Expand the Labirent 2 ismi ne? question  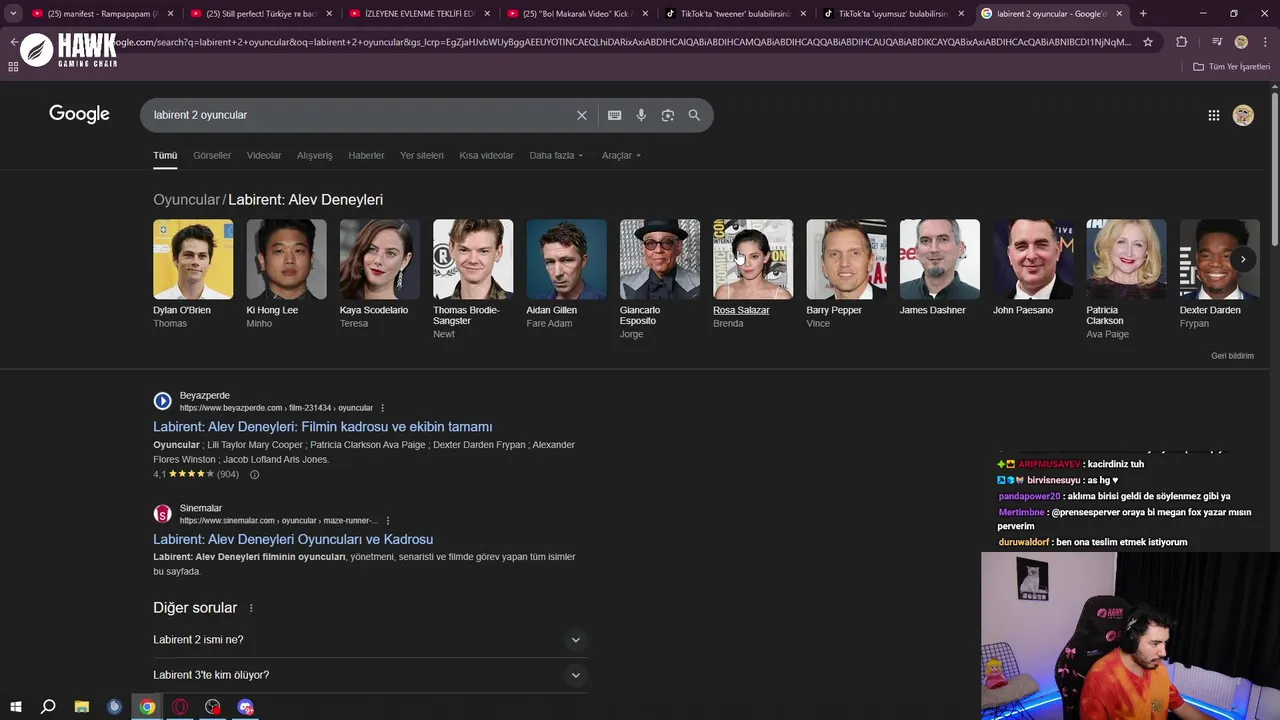368,640
